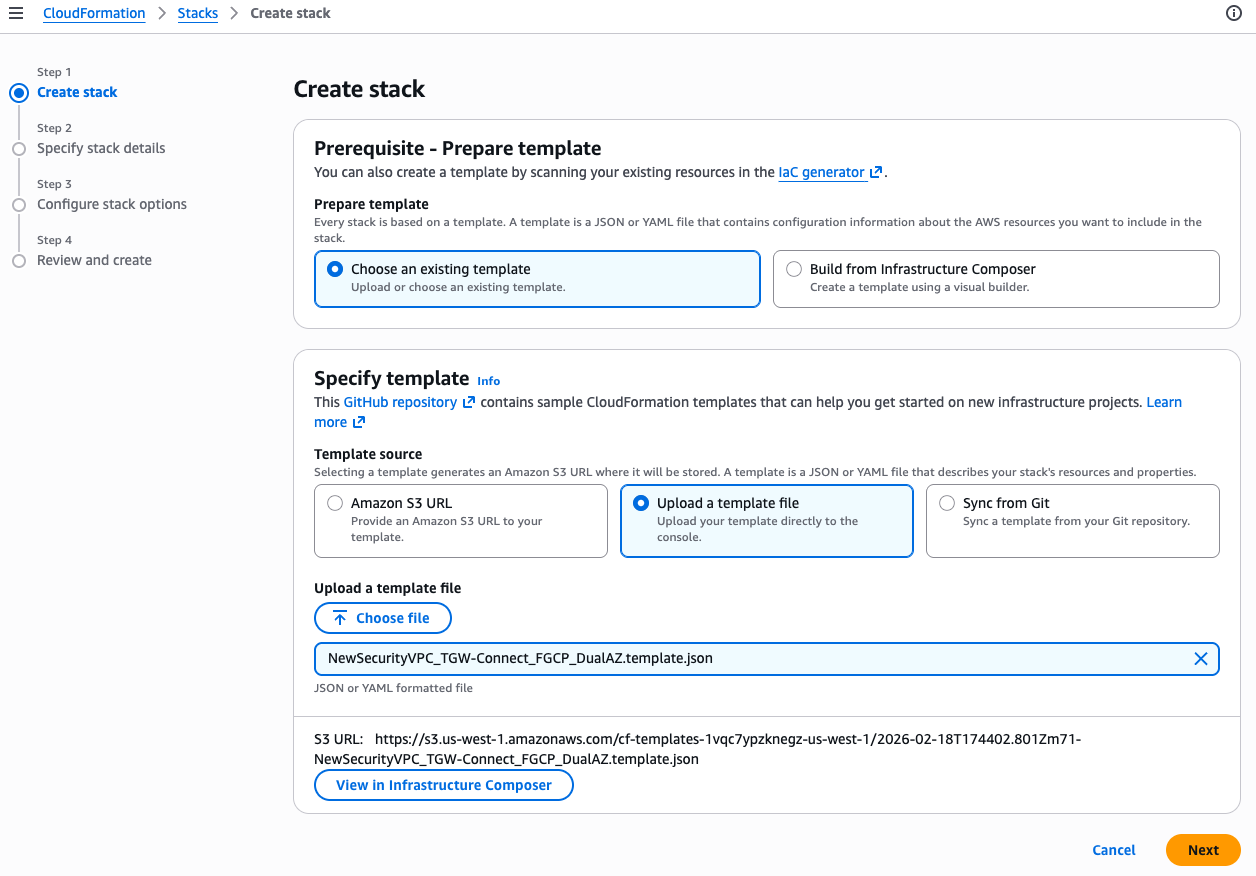
Task: Click the info circle icon at top right
Action: pyautogui.click(x=1233, y=13)
